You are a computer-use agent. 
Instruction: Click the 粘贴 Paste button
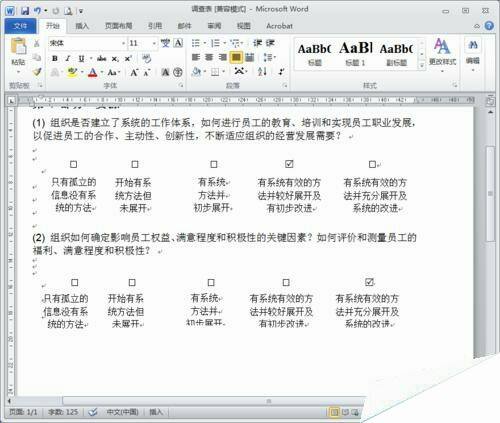(x=18, y=55)
